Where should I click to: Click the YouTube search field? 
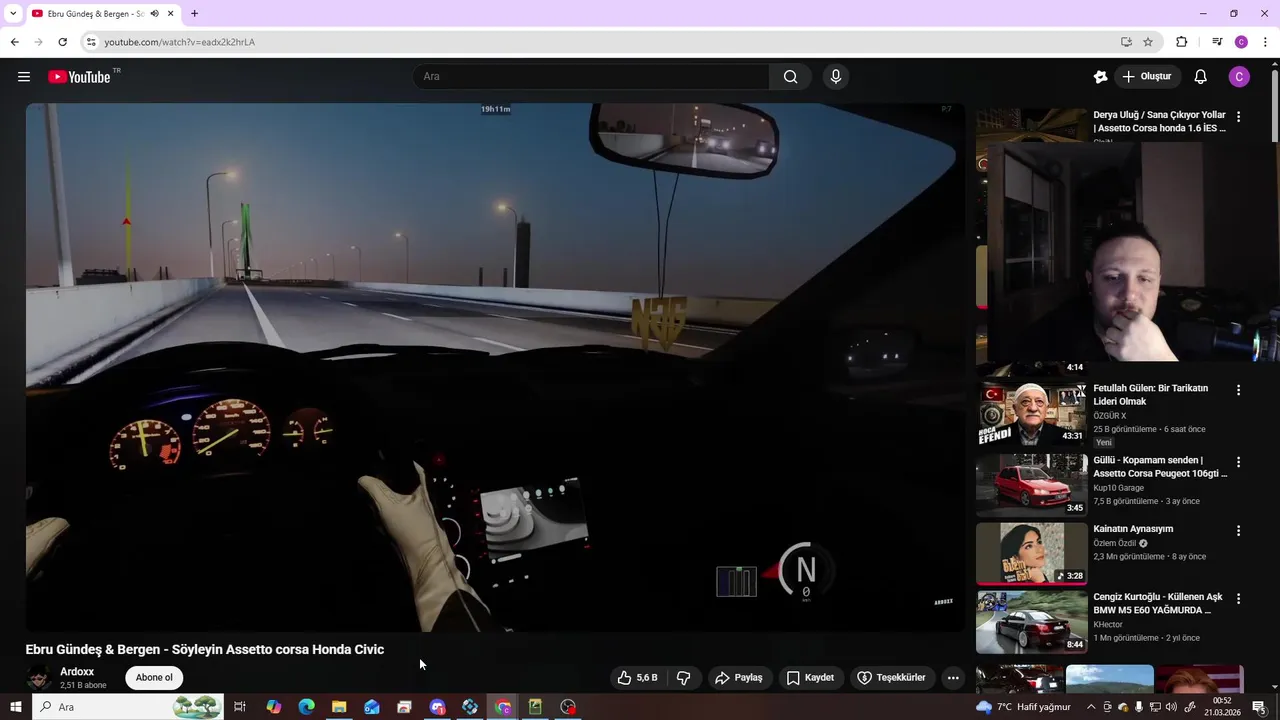pos(590,77)
